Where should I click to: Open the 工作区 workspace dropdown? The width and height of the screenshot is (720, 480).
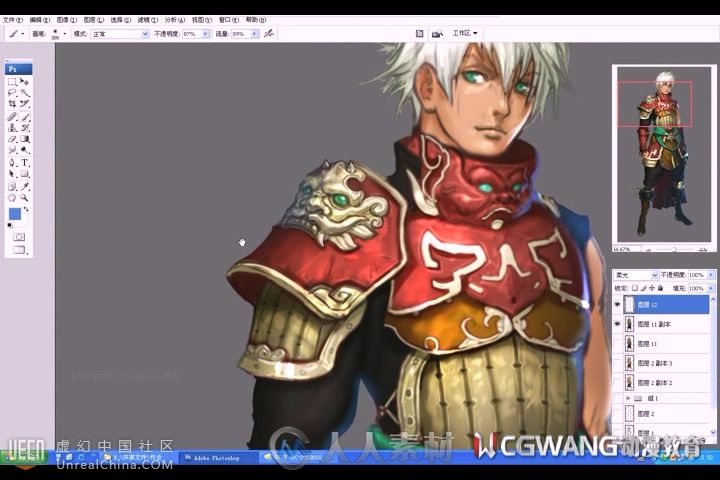tap(465, 33)
